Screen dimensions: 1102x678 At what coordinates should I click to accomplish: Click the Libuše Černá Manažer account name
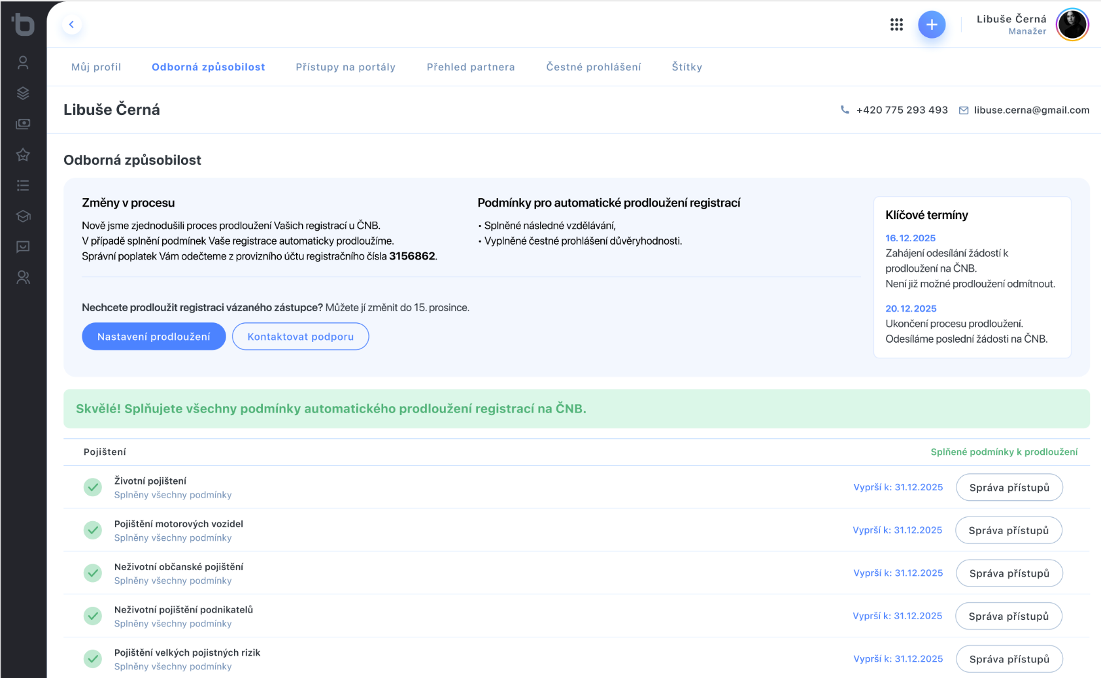pos(1011,25)
